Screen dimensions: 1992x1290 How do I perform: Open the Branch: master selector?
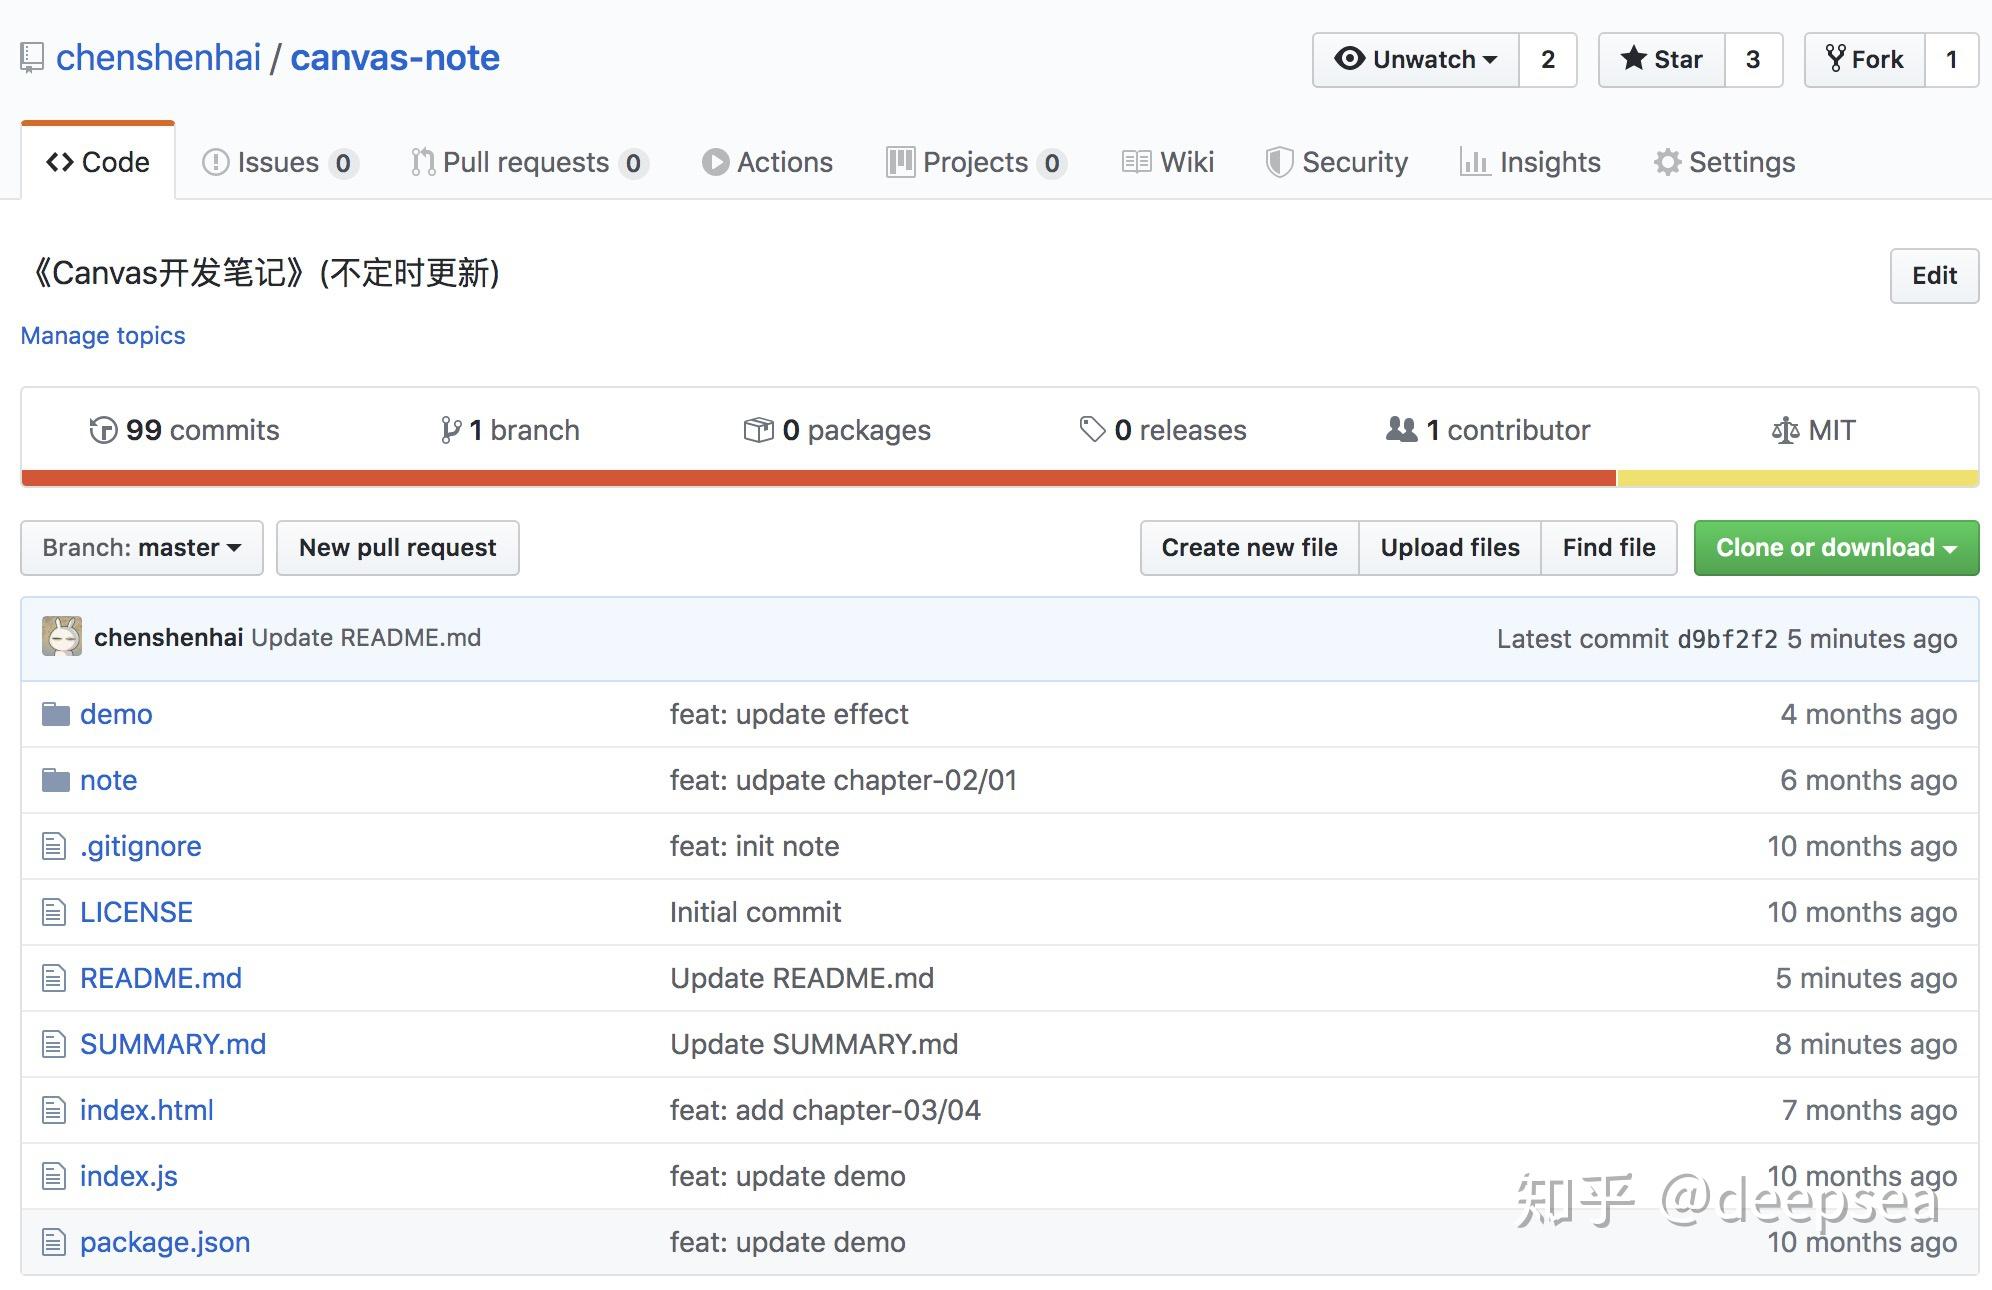[x=142, y=548]
